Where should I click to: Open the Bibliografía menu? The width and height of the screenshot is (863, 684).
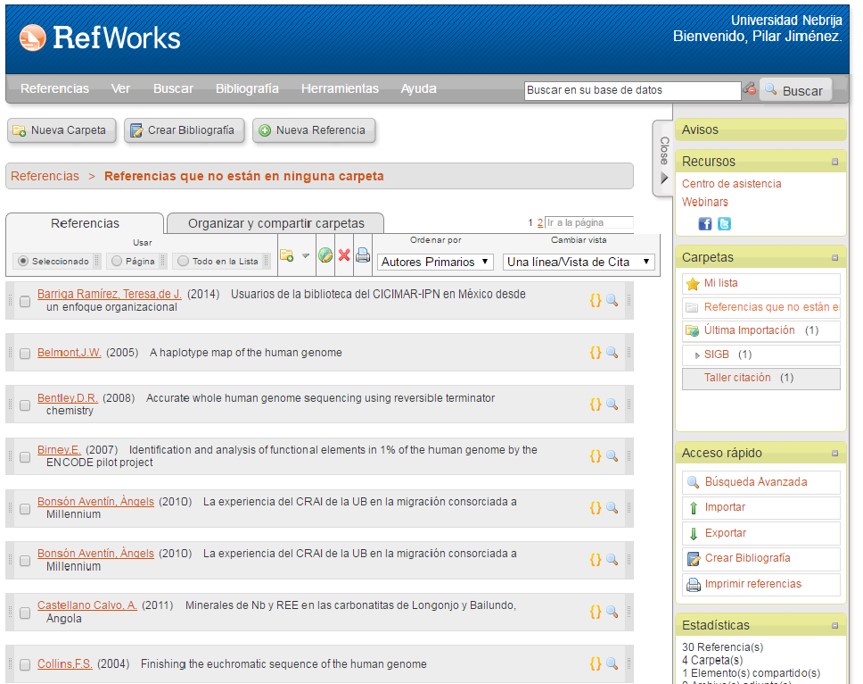click(247, 89)
